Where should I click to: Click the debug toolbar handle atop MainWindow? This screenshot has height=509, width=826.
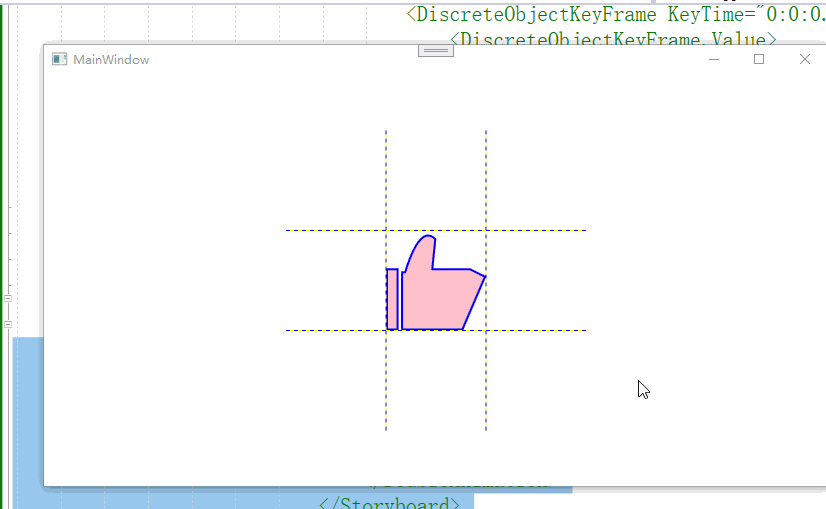436,51
